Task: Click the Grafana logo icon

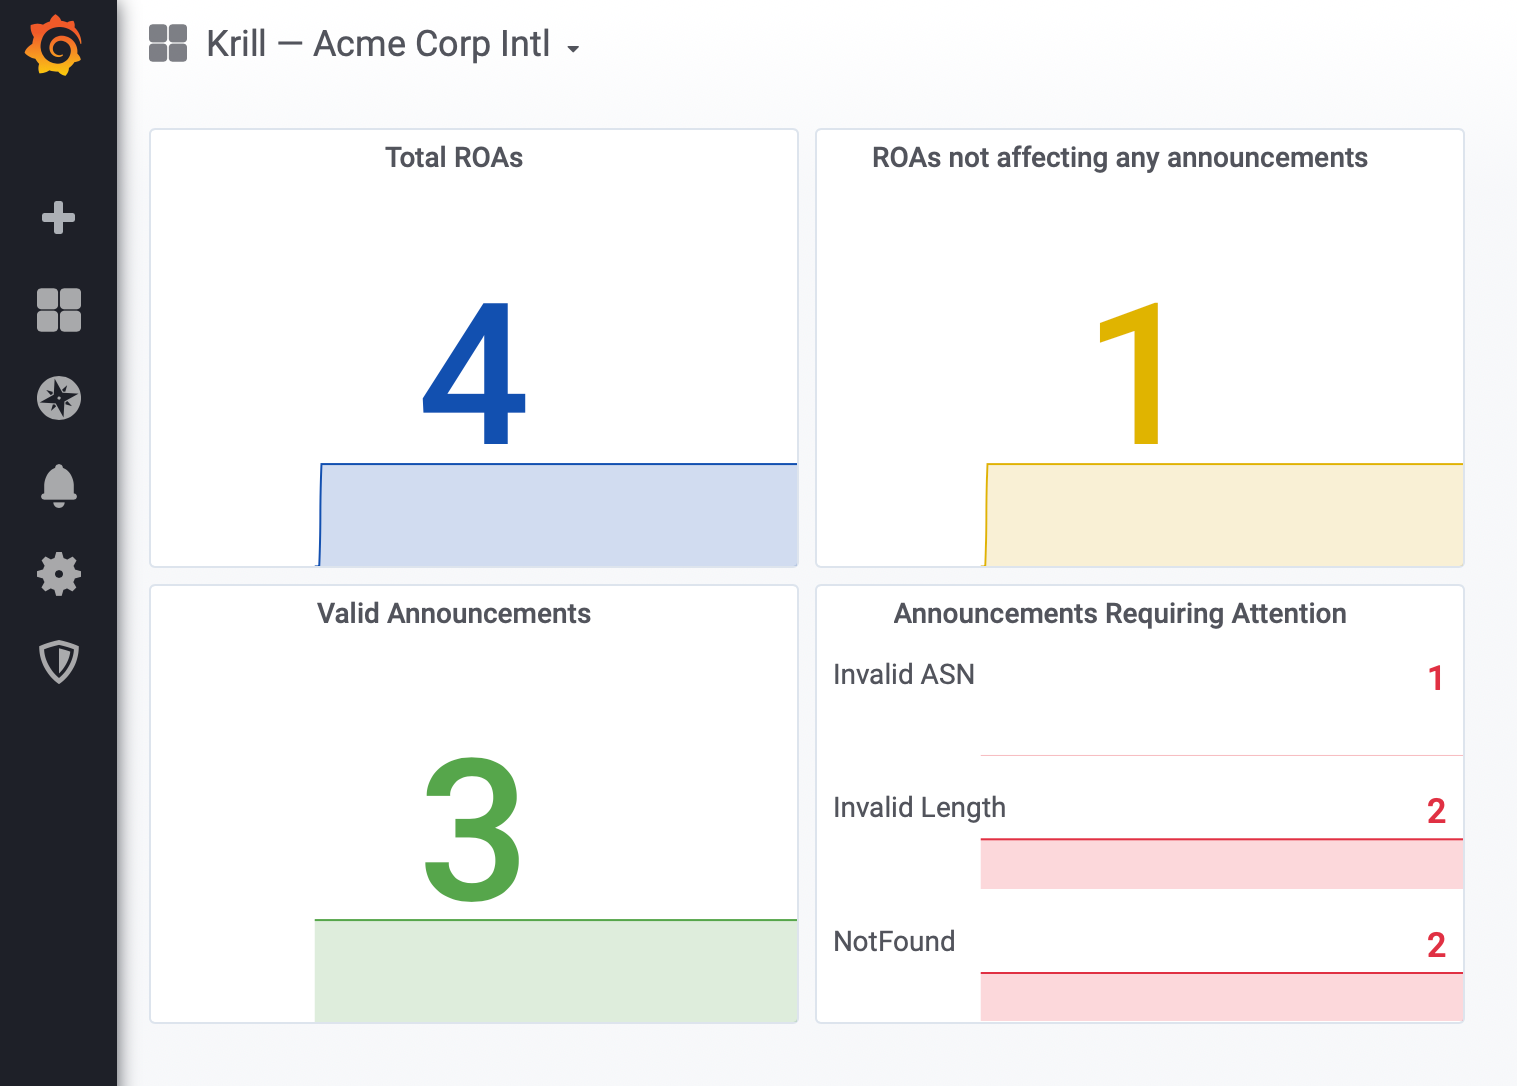Action: [x=54, y=46]
